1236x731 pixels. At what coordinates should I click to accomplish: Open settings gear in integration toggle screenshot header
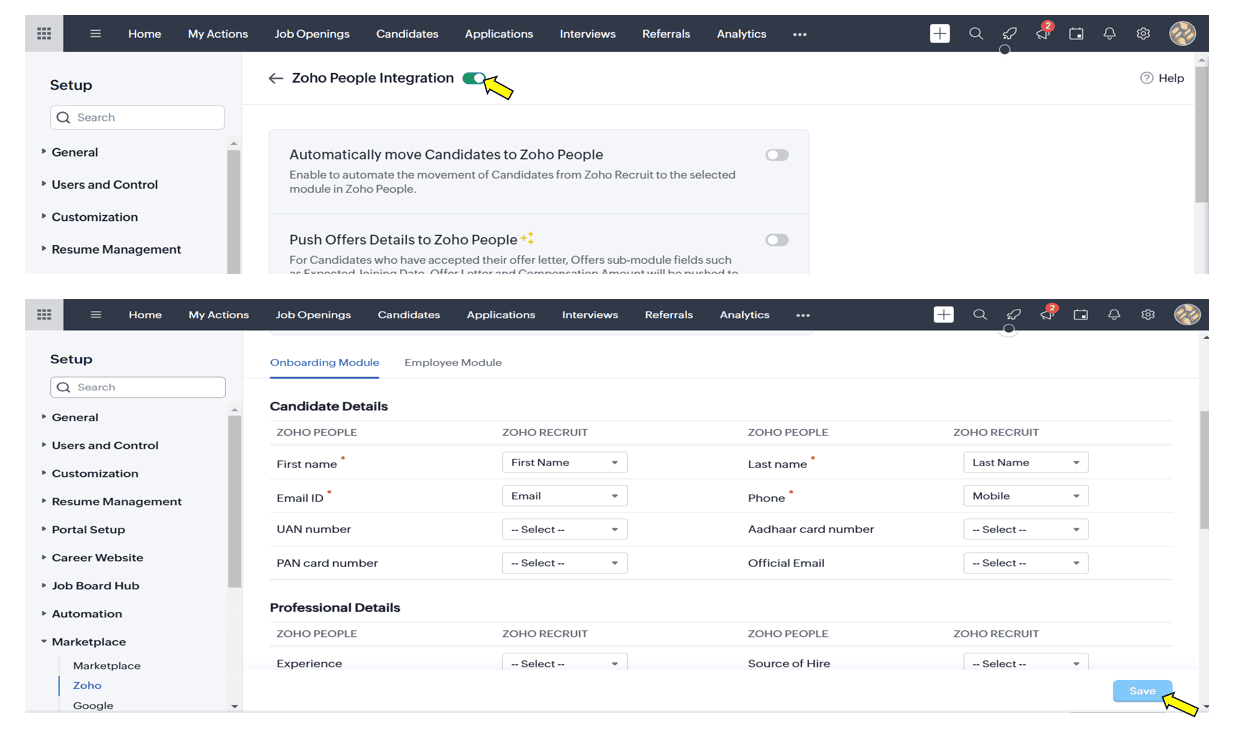1143,33
